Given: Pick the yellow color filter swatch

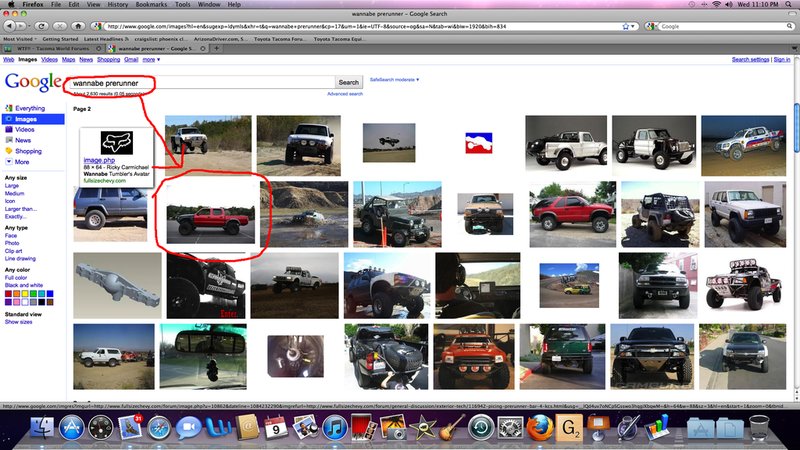Looking at the screenshot, I should (x=24, y=294).
